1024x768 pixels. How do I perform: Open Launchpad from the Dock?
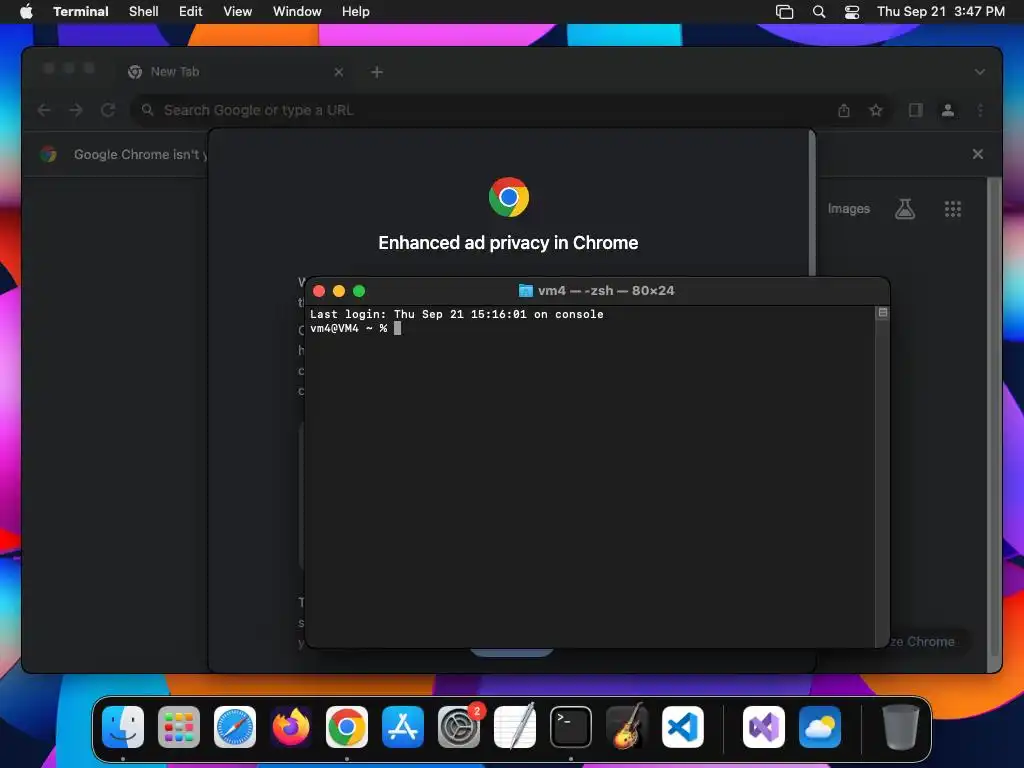point(179,727)
